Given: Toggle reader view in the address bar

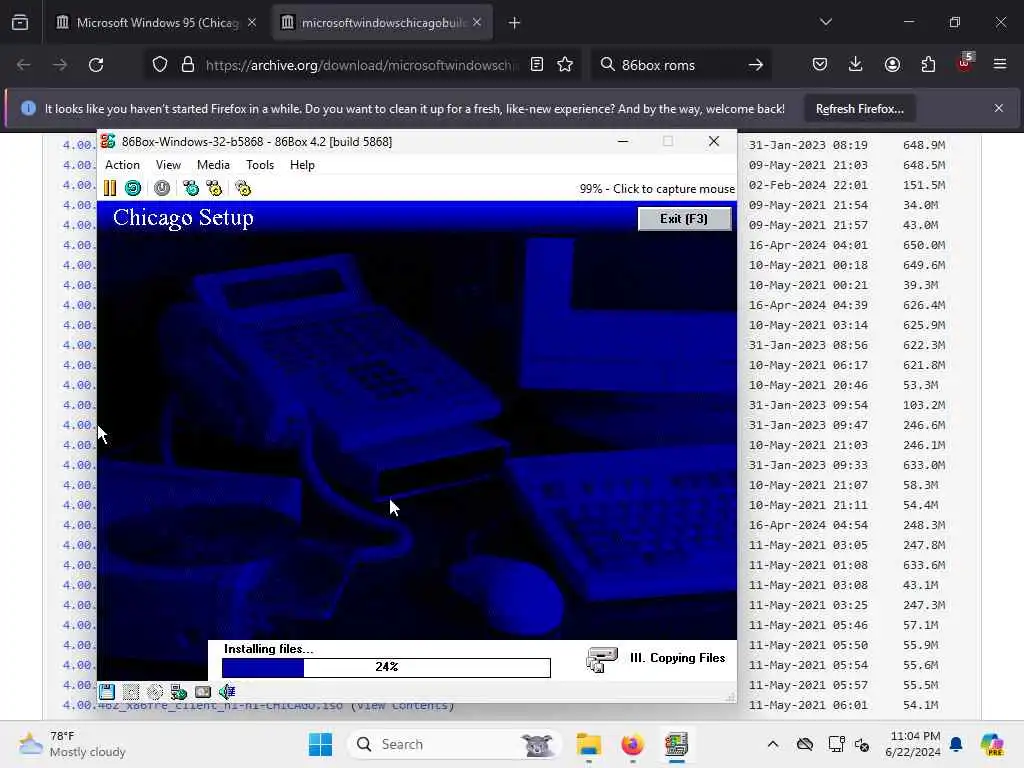Looking at the screenshot, I should click(537, 65).
